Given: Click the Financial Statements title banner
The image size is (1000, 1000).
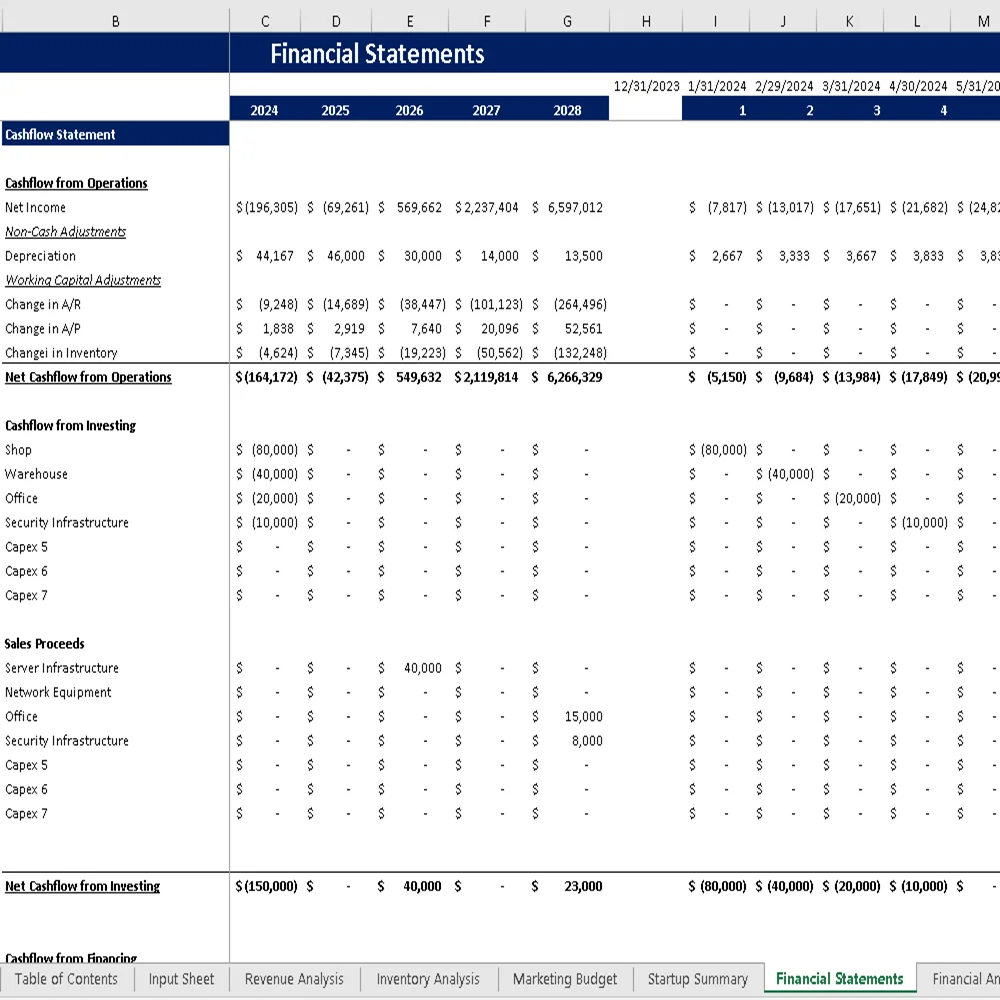Looking at the screenshot, I should tap(377, 53).
